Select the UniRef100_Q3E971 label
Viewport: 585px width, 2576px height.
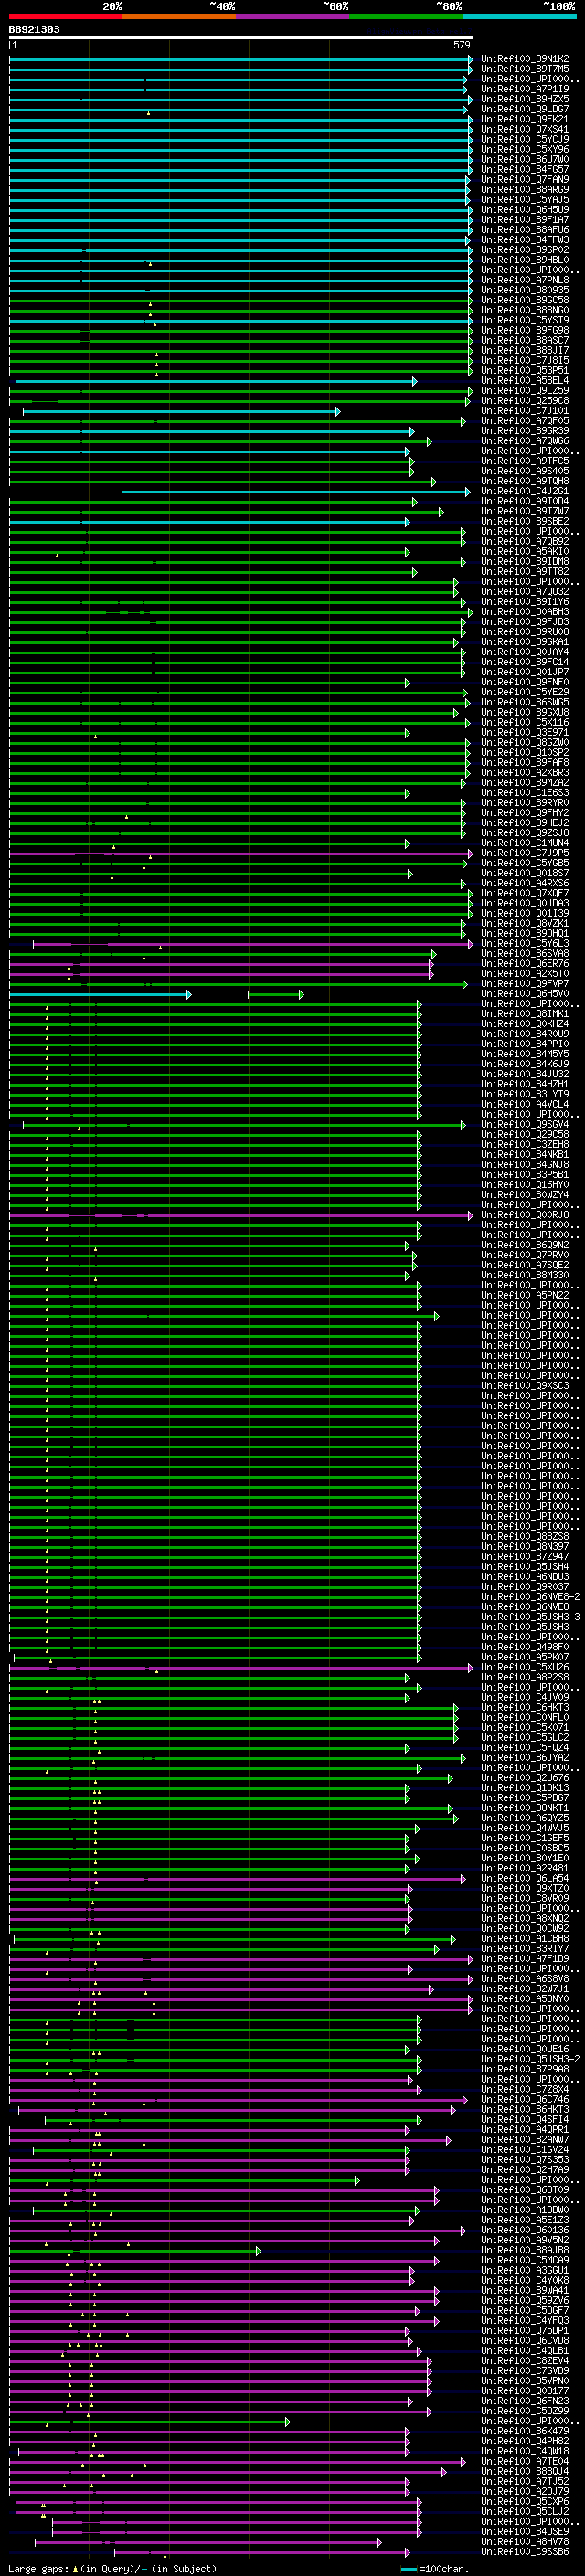coord(525,733)
